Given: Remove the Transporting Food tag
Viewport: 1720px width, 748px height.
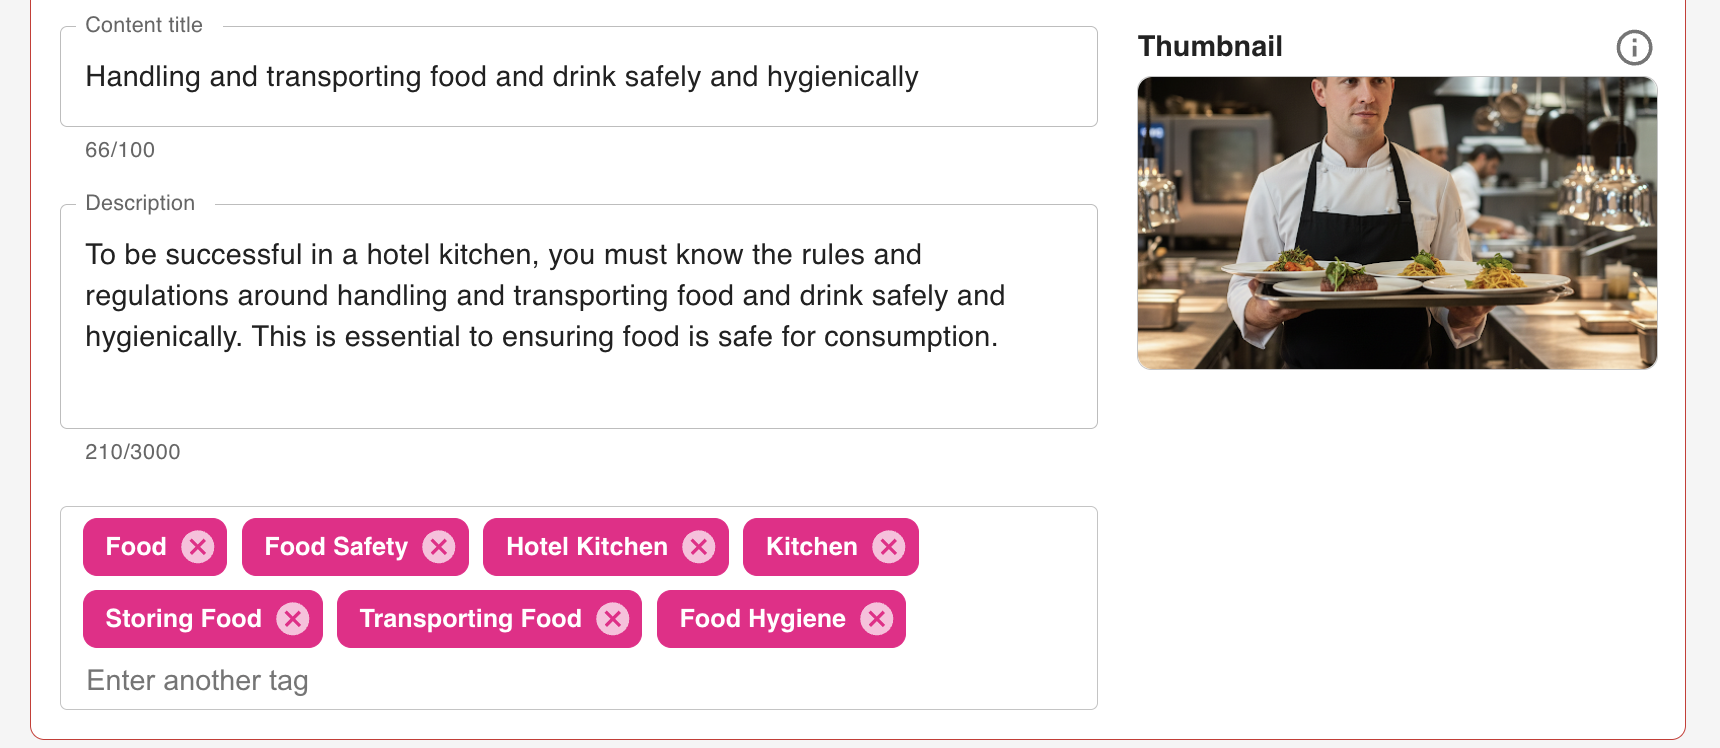Looking at the screenshot, I should [613, 619].
